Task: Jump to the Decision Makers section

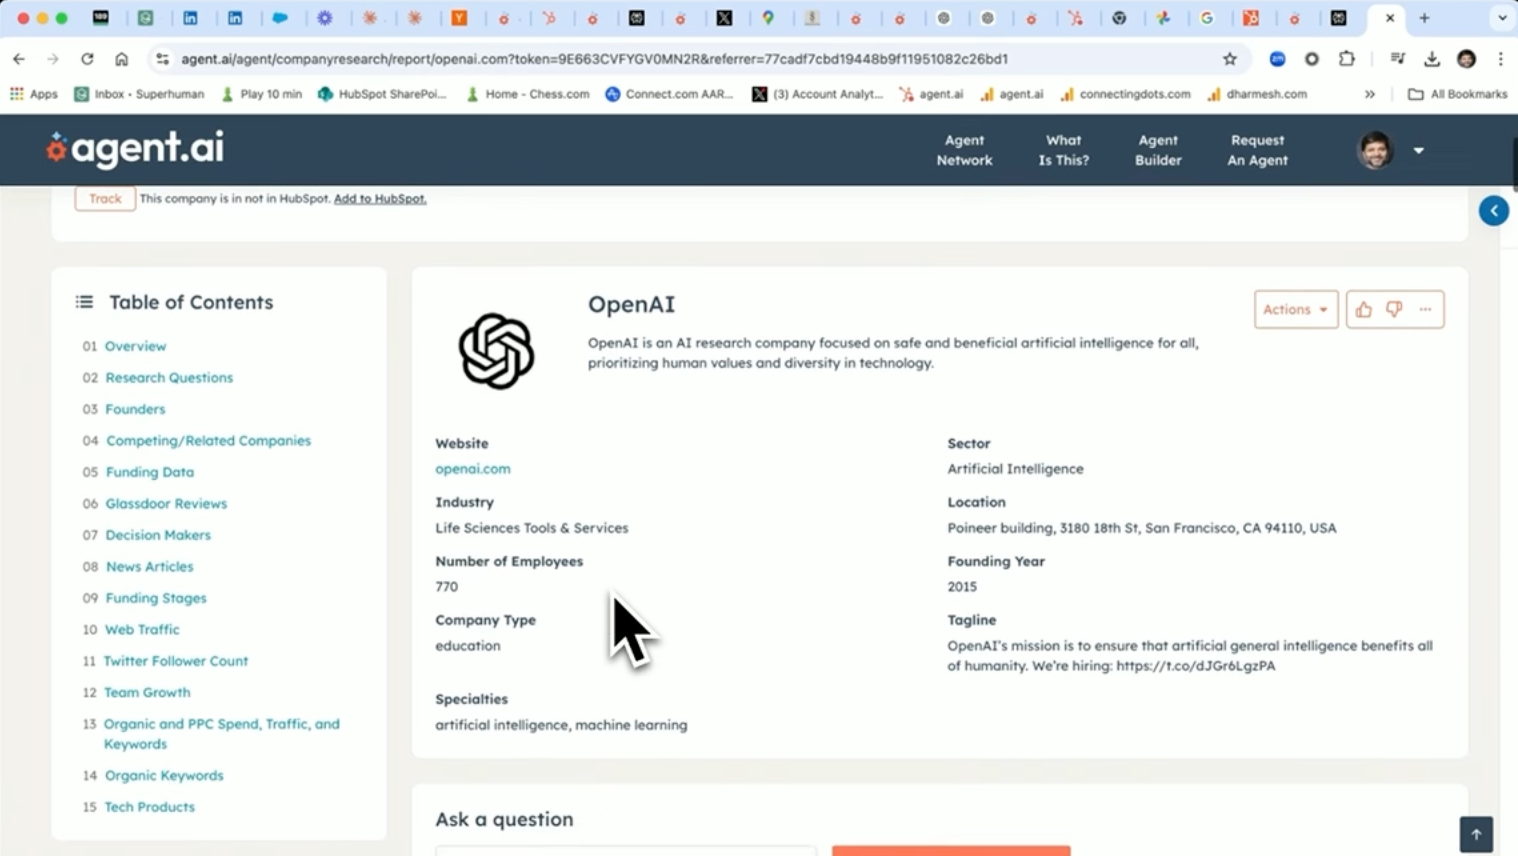Action: (x=158, y=535)
